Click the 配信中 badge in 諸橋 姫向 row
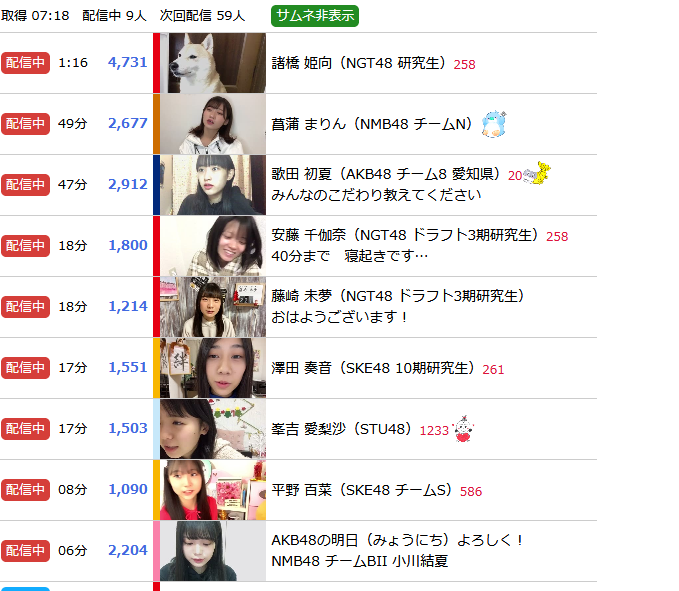 coord(25,63)
